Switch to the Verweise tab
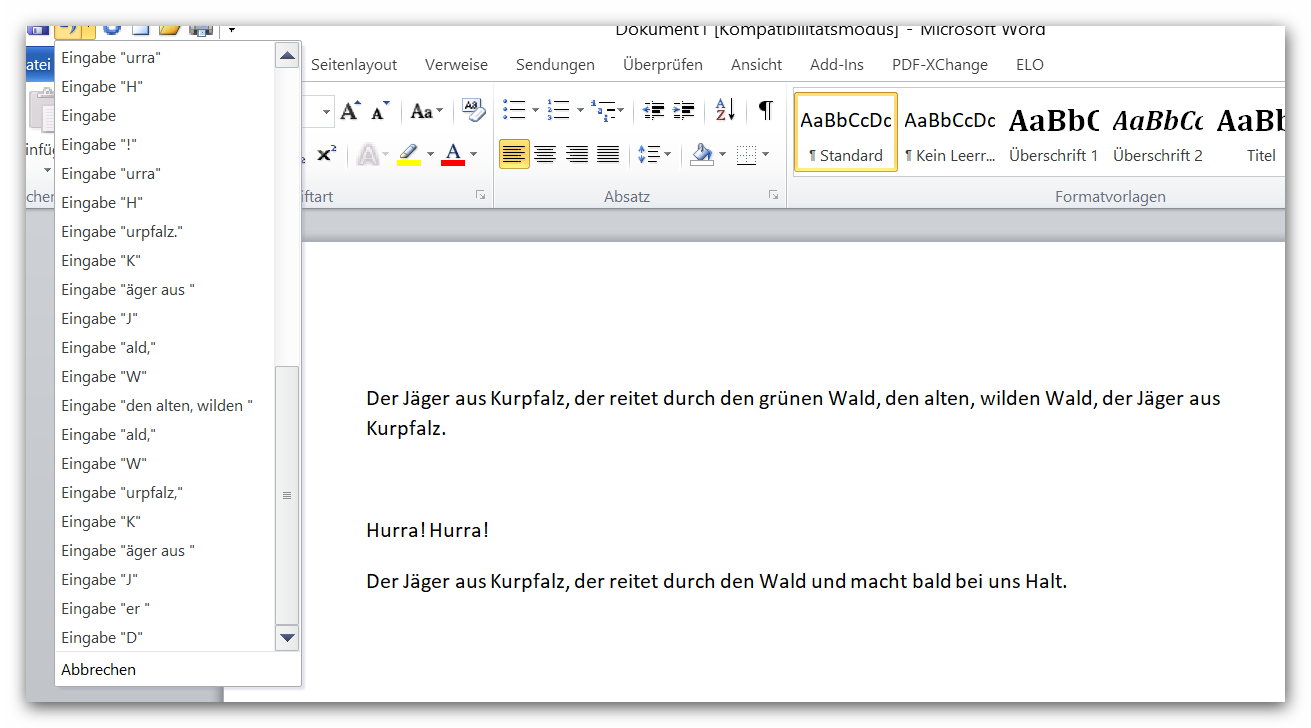Viewport: 1311px width, 728px height. [456, 64]
